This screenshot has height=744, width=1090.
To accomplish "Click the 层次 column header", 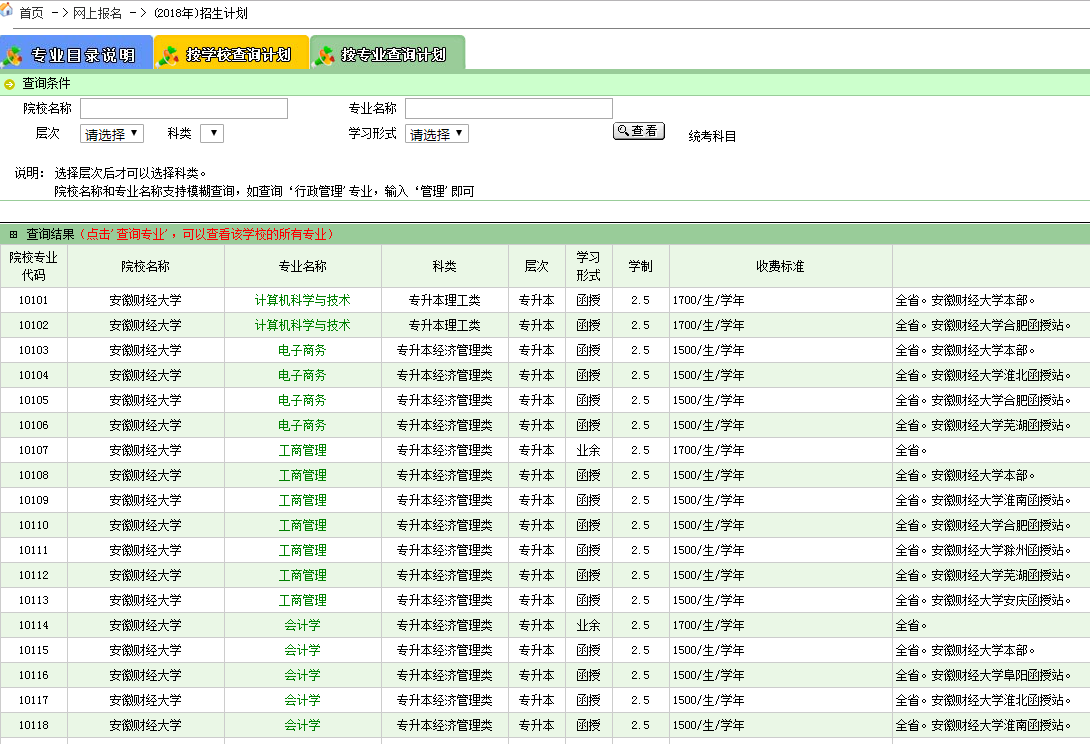I will pos(537,266).
